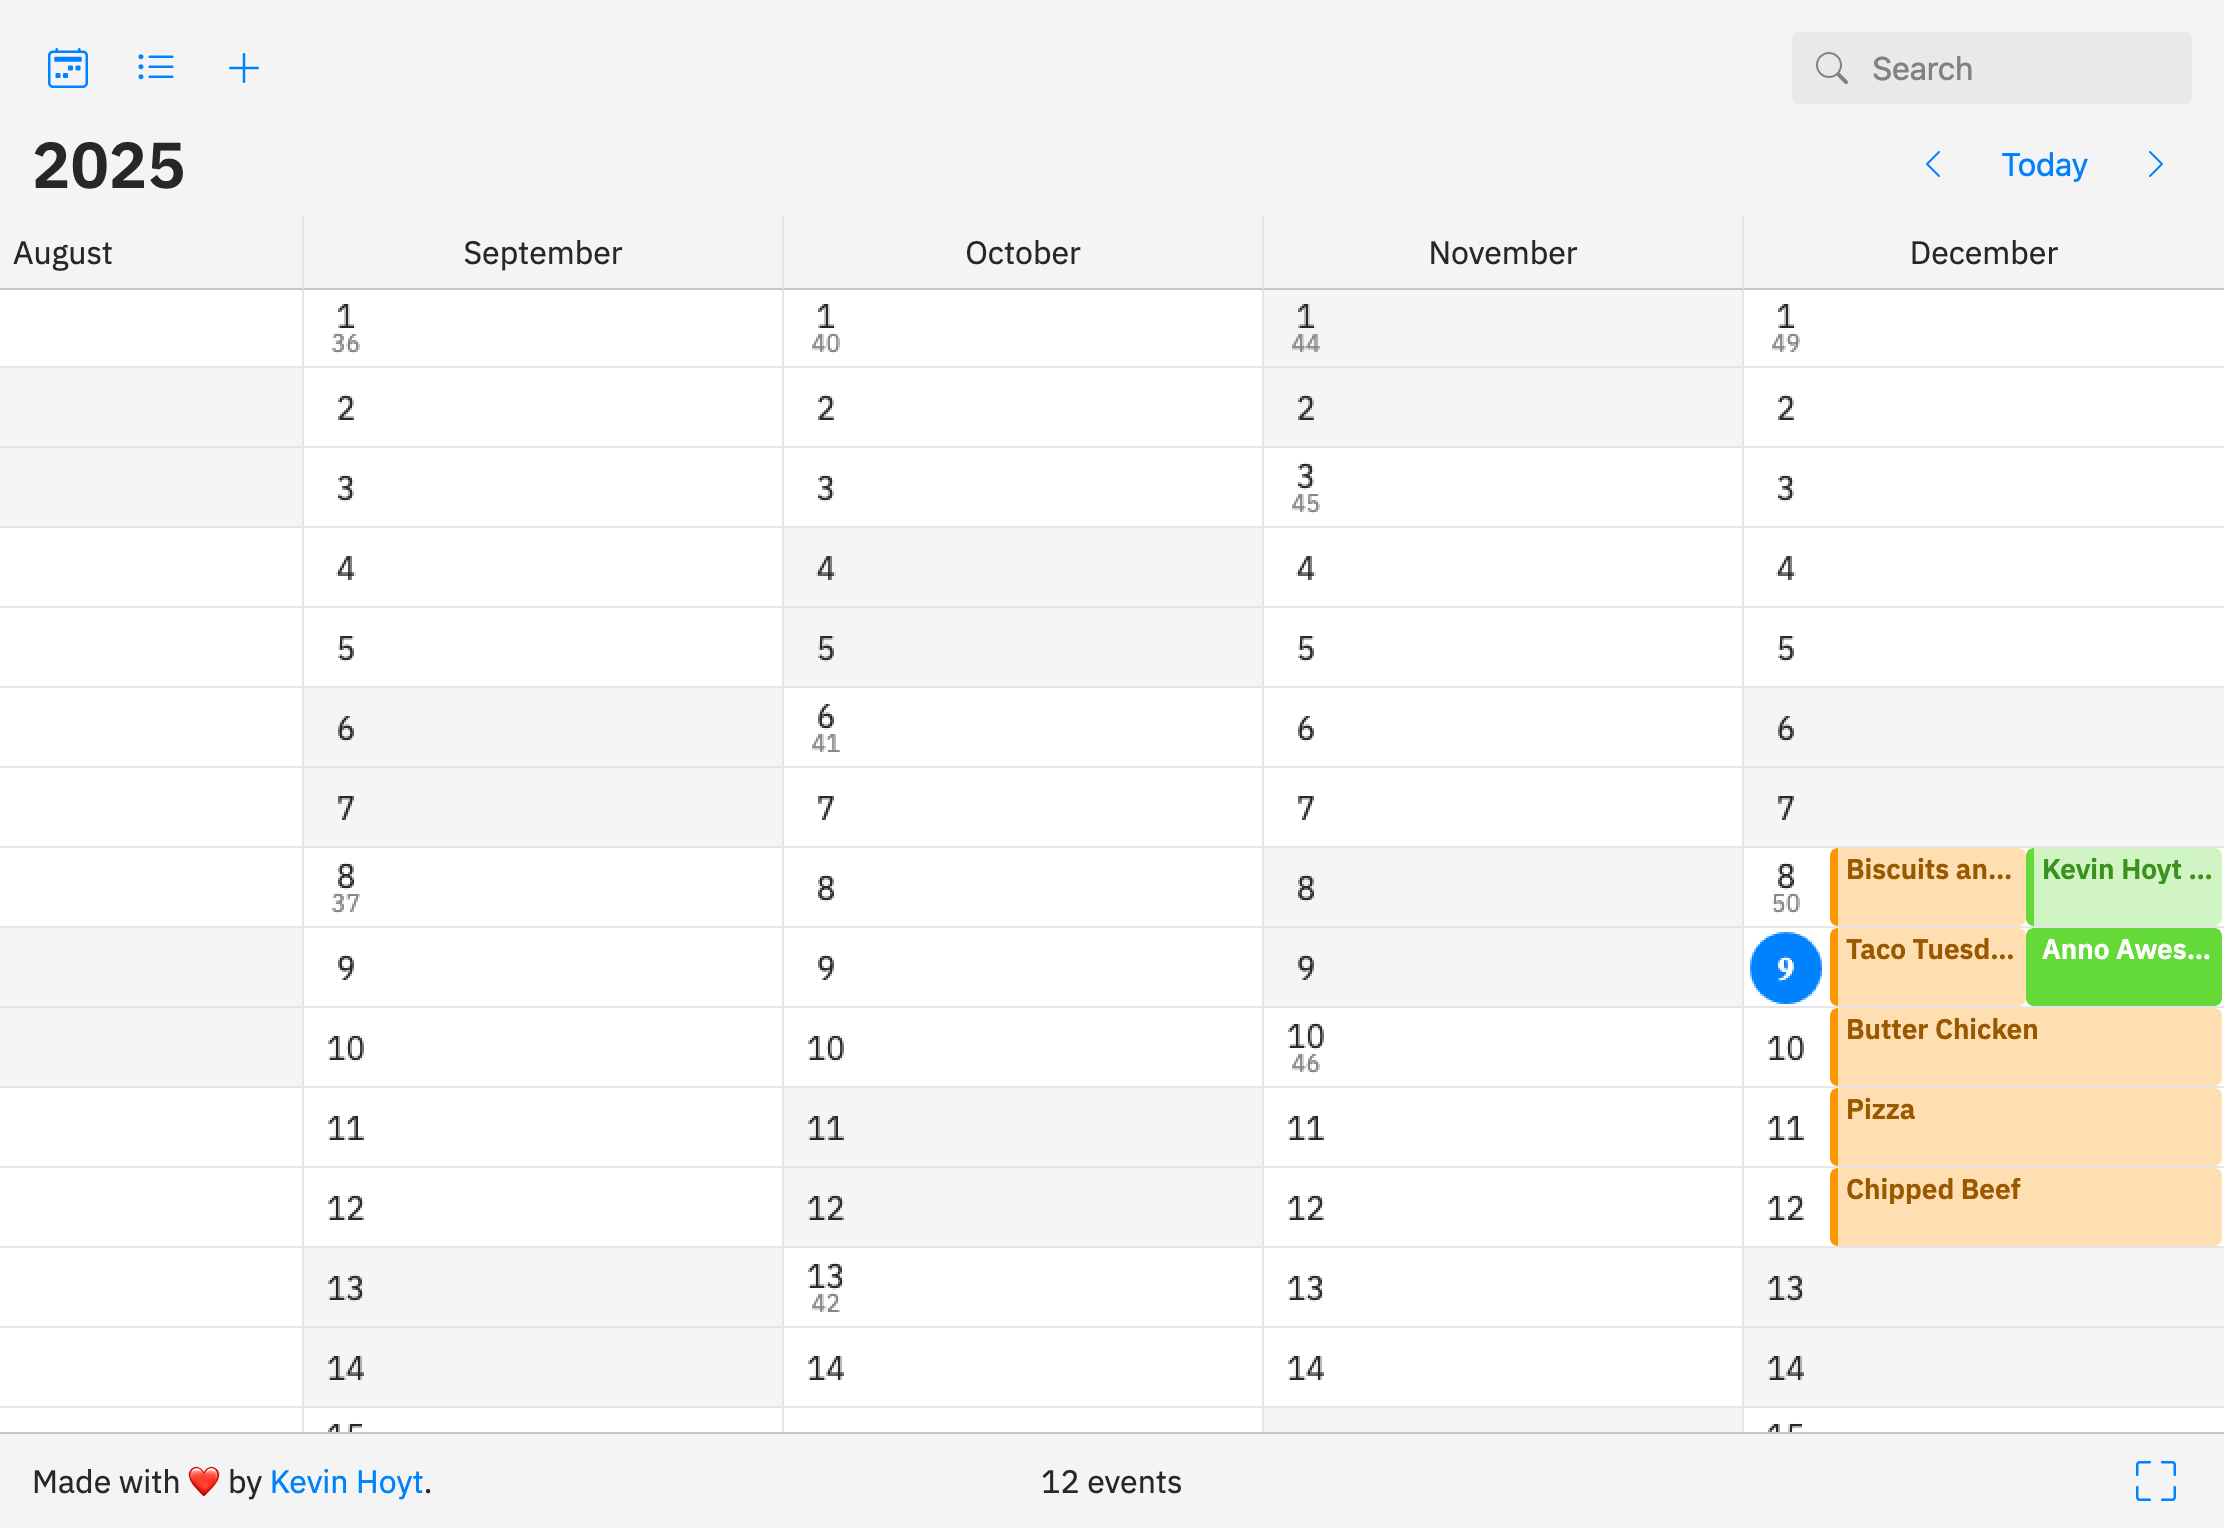Viewport: 2224px width, 1528px height.
Task: Select the Taco Tuesday event
Action: [1928, 966]
